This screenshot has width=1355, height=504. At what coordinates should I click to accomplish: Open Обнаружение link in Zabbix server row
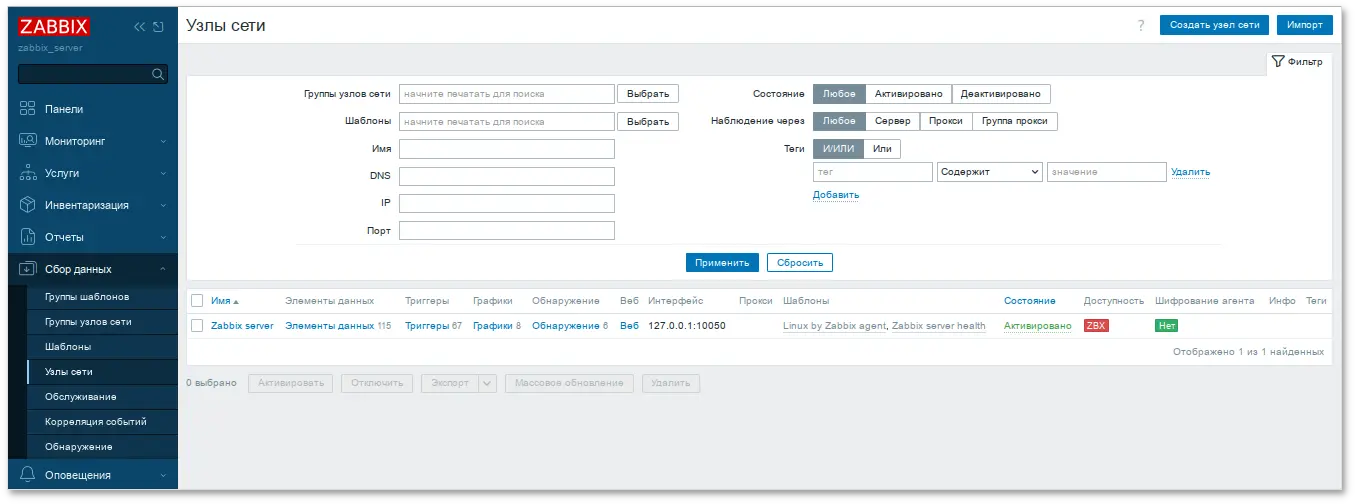pos(566,326)
